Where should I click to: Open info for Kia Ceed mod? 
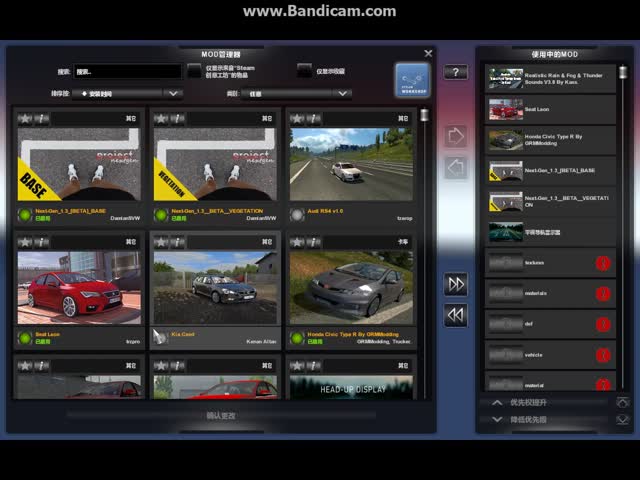[x=177, y=242]
